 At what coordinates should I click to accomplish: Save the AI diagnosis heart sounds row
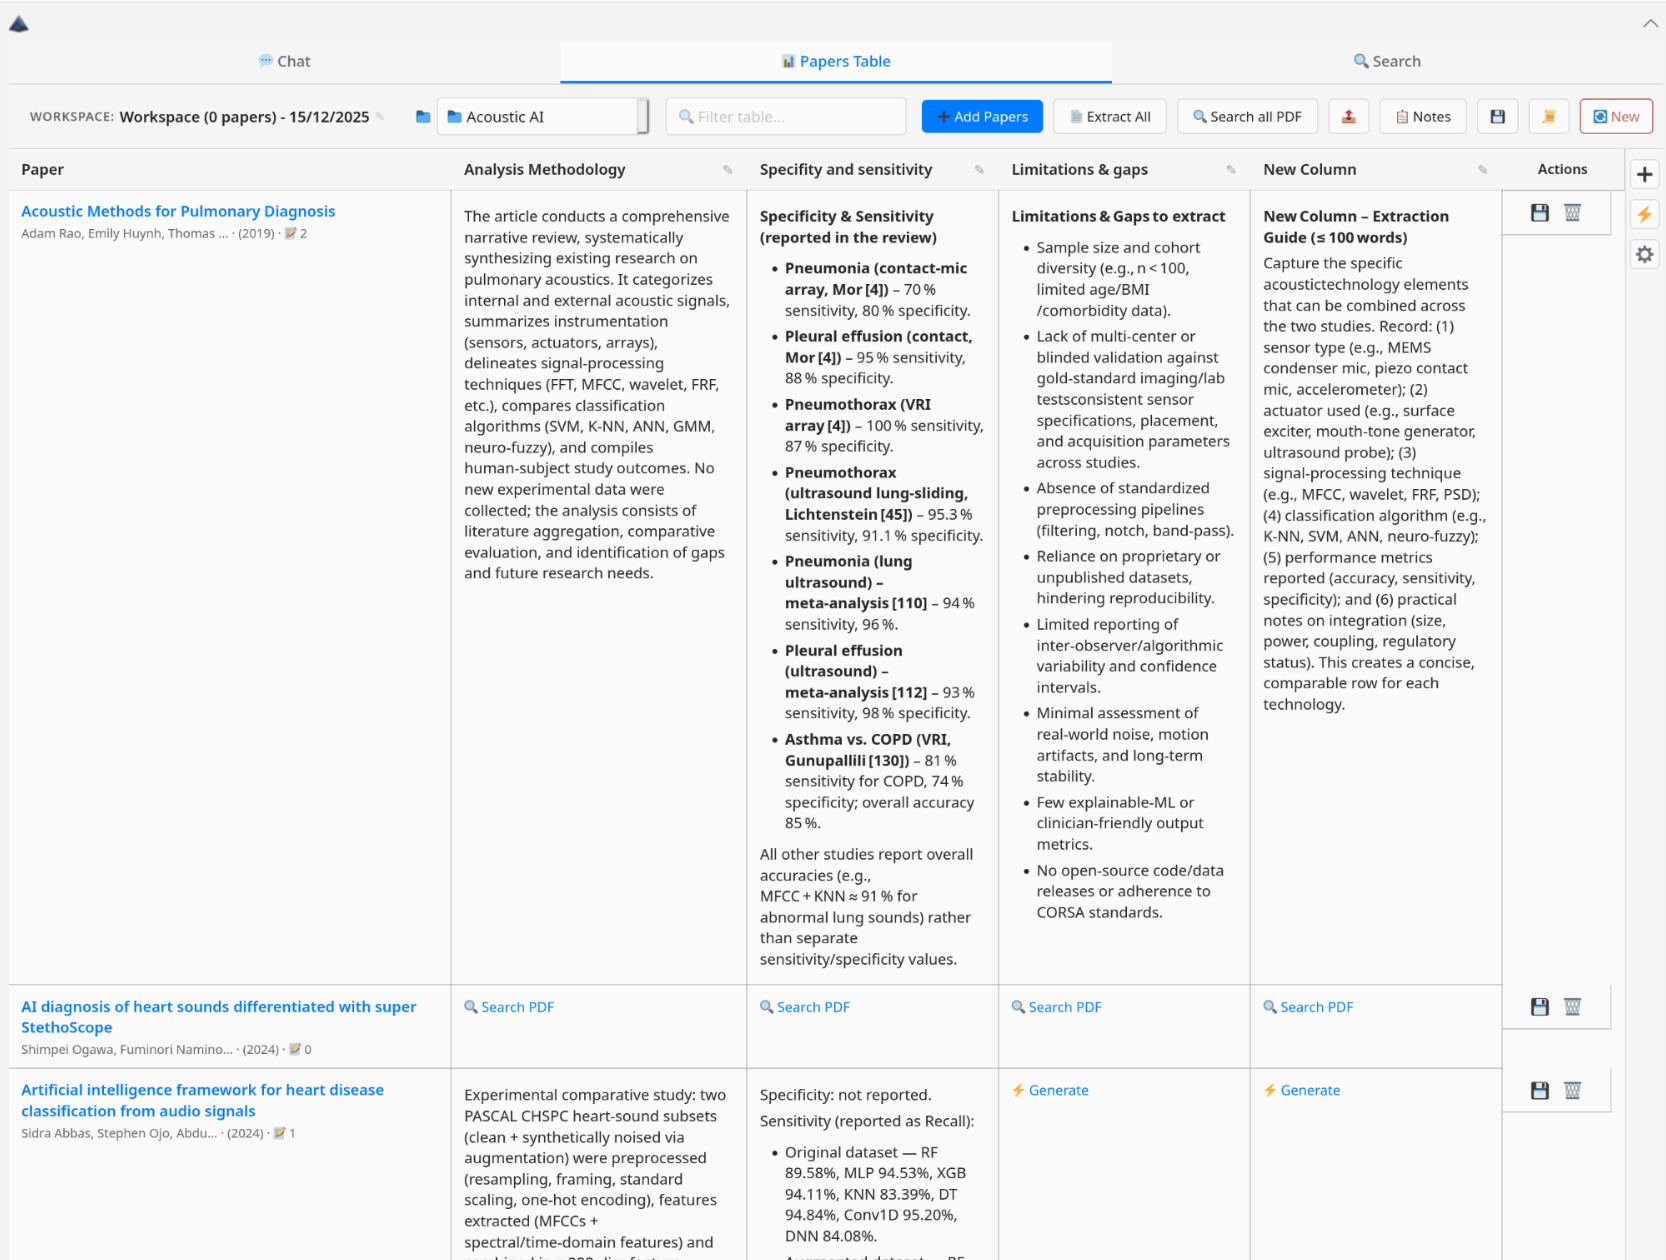point(1539,1007)
